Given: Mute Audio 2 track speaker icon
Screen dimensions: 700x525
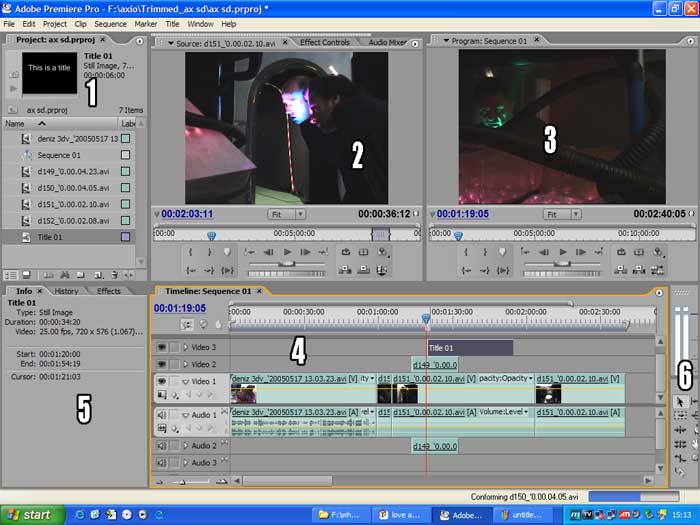Looking at the screenshot, I should click(162, 446).
